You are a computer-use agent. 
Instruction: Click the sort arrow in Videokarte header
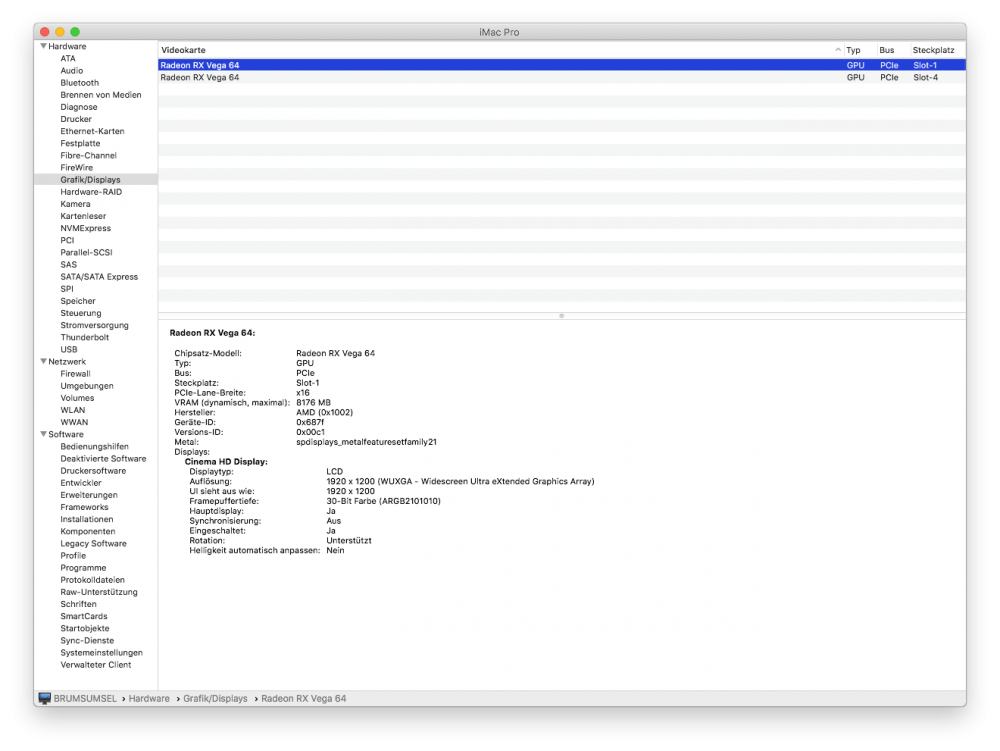tap(837, 50)
